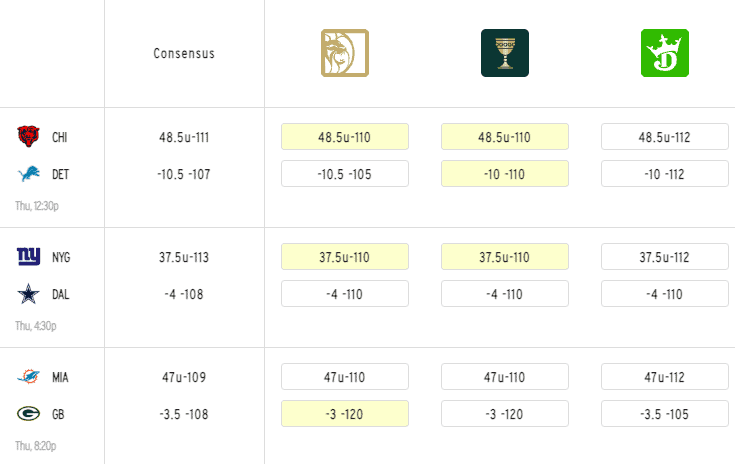Open the Caesars sportsbook chalice logo
The image size is (735, 464).
505,53
